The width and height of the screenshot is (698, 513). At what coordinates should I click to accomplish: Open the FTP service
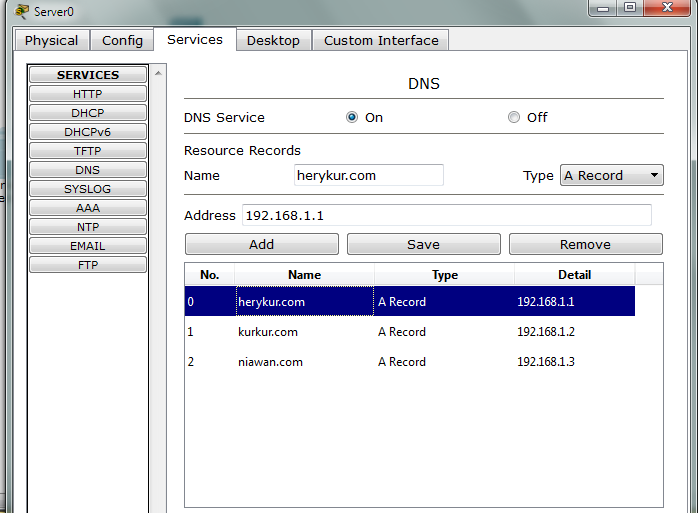coord(88,265)
